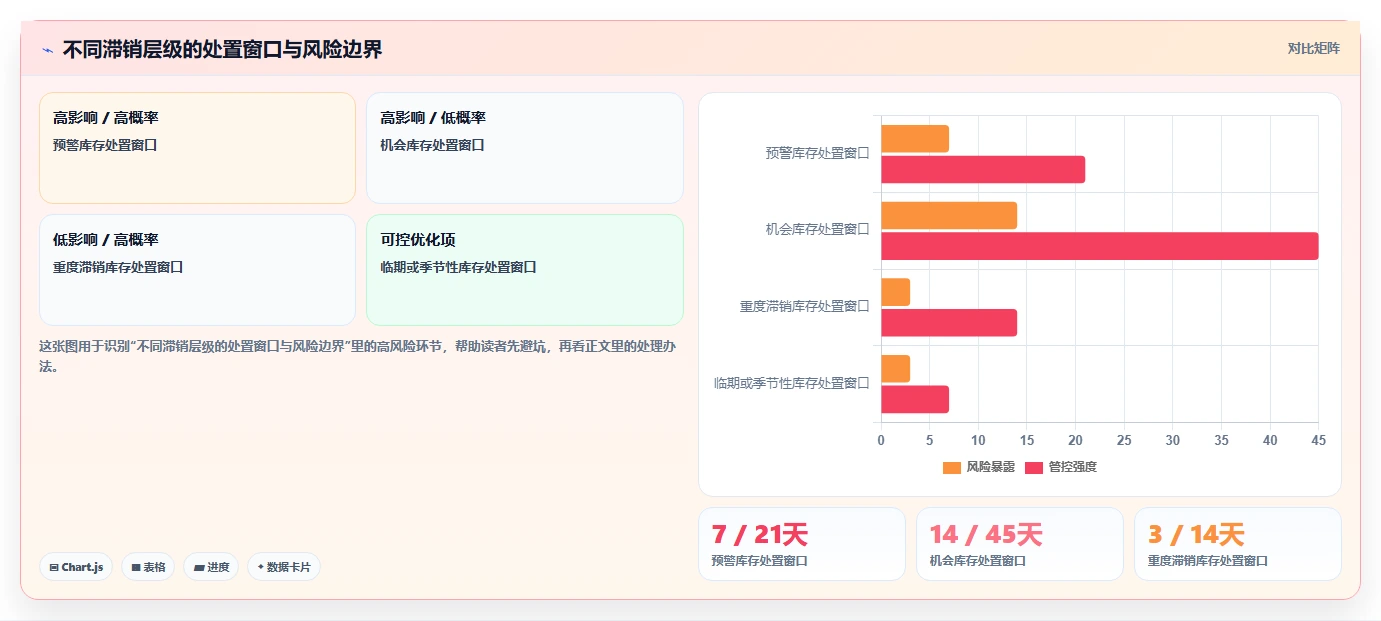Screen dimensions: 1381x621
Task: Click orange bar for 重度滞销库存处置窗口
Action: tap(895, 292)
